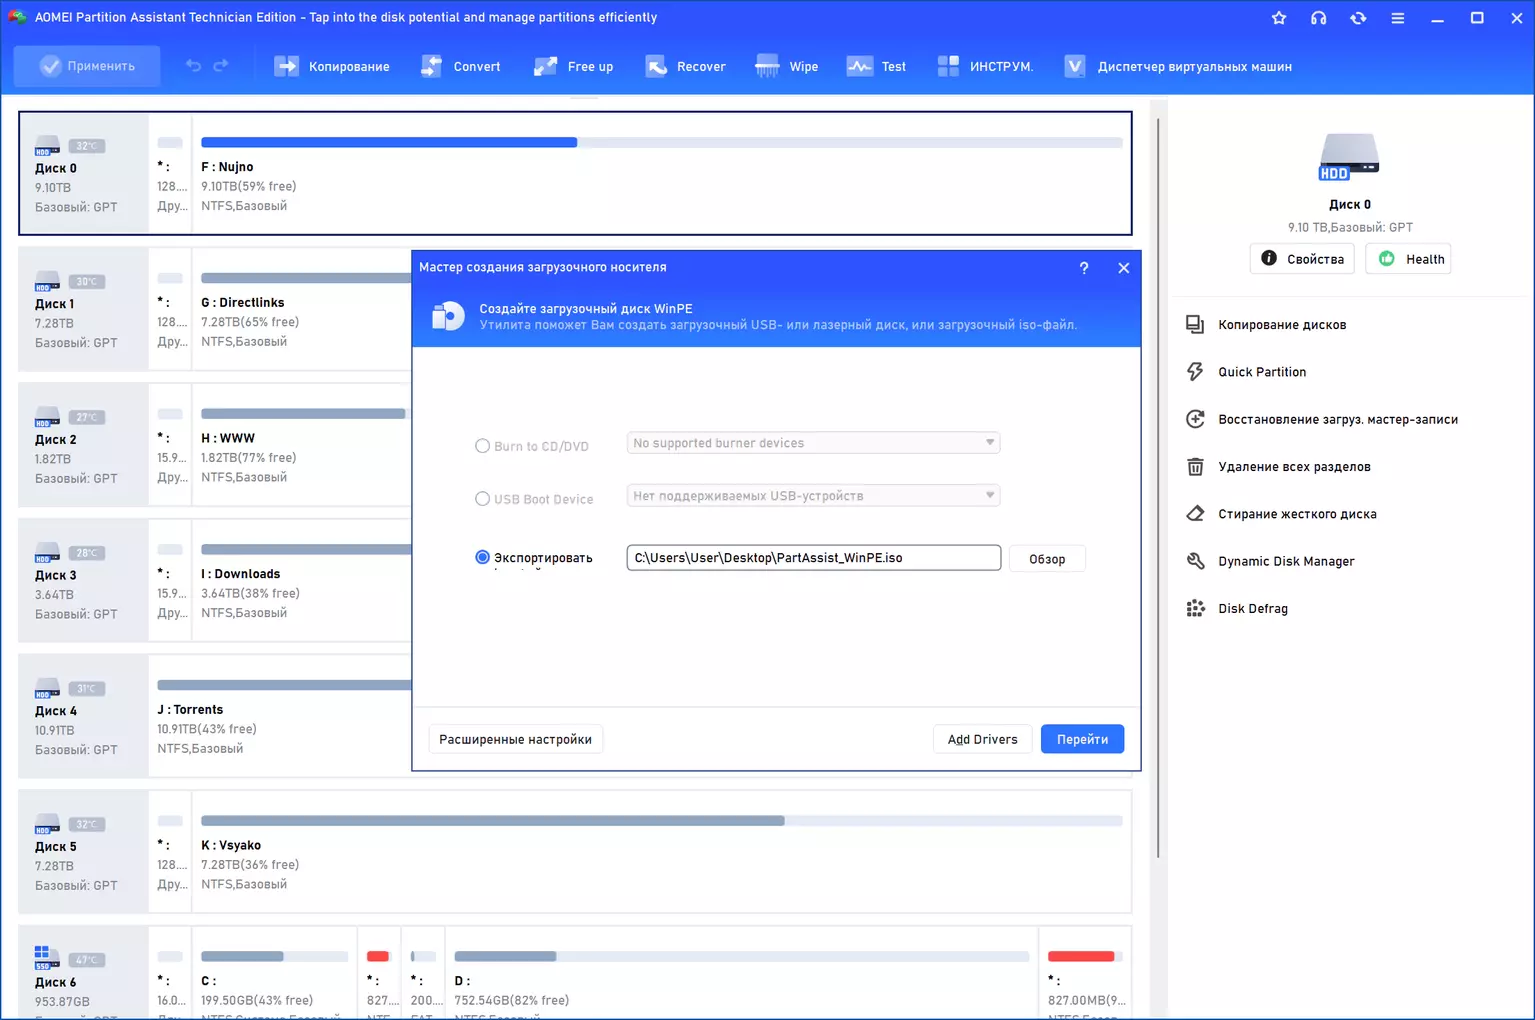
Task: Choose Quick Partition in the sidebar
Action: point(1262,372)
